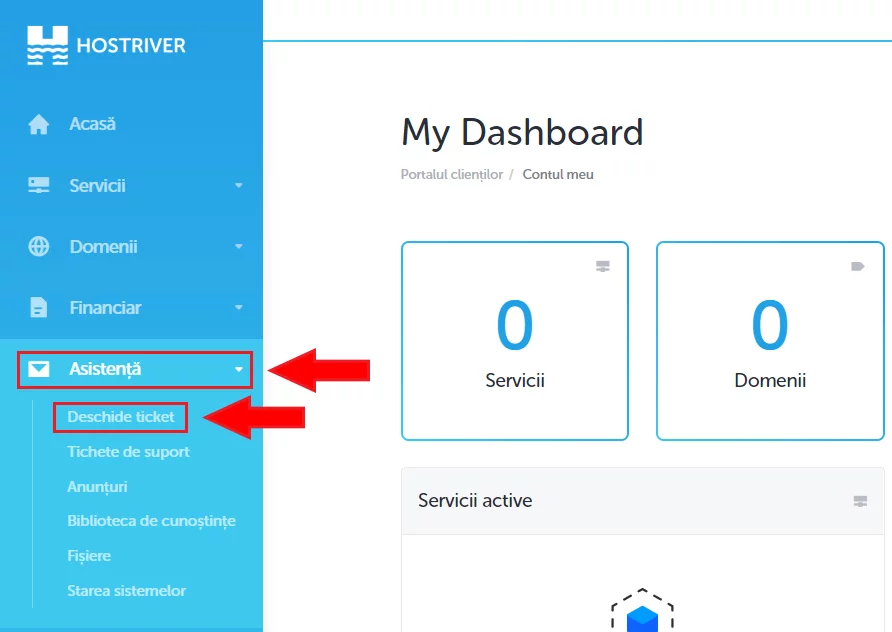This screenshot has height=632, width=892.
Task: Click the Domenii globe icon
Action: [39, 247]
